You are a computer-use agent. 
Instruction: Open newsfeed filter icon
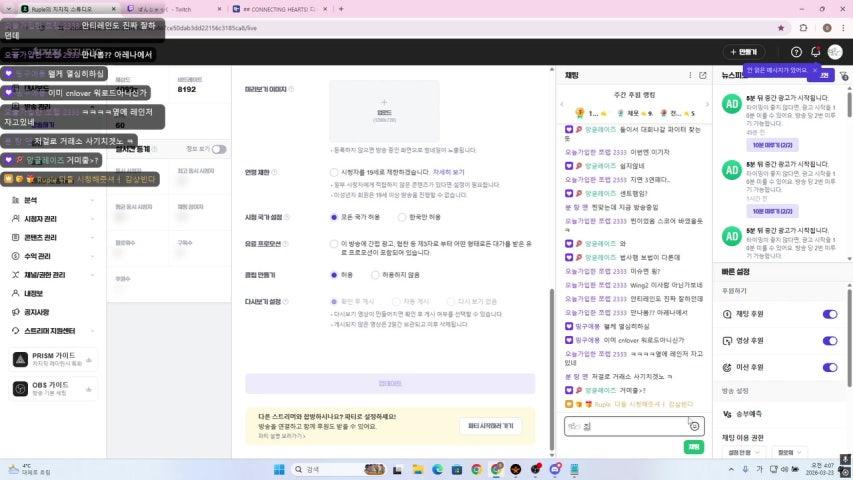click(x=844, y=76)
